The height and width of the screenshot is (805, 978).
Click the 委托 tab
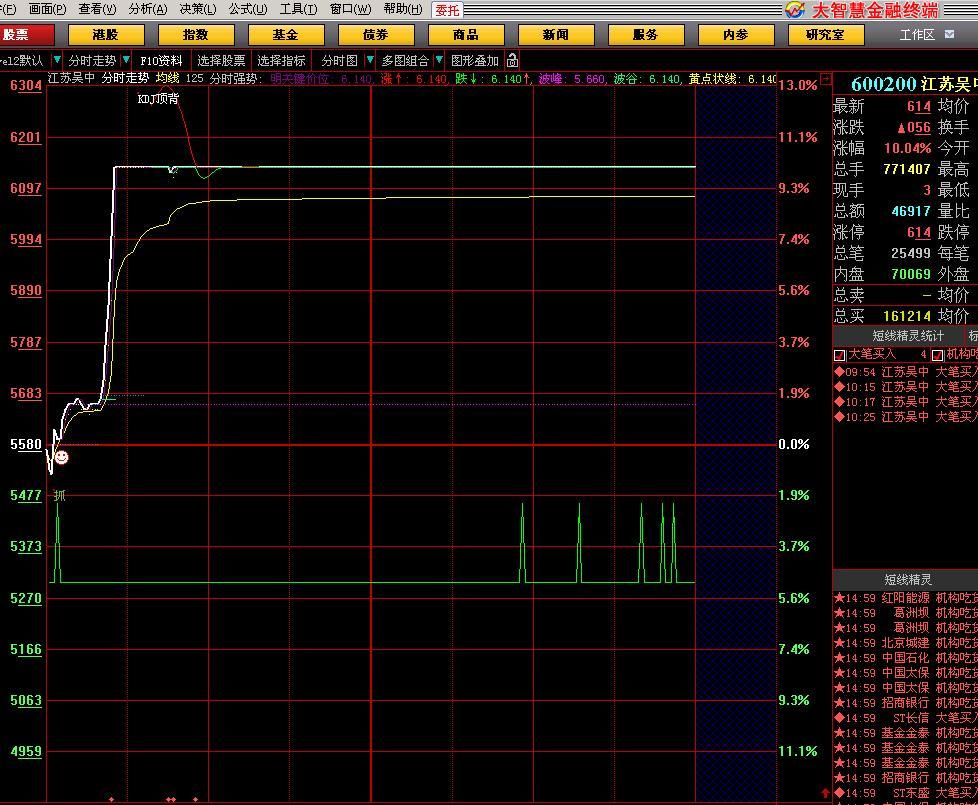point(447,10)
